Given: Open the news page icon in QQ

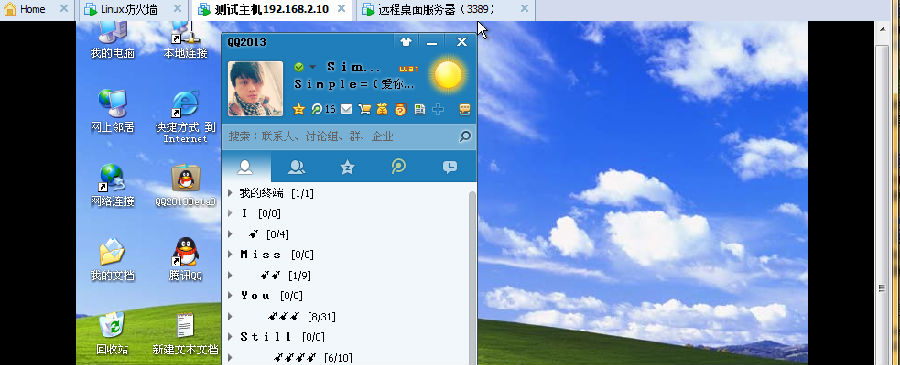Looking at the screenshot, I should tap(420, 108).
